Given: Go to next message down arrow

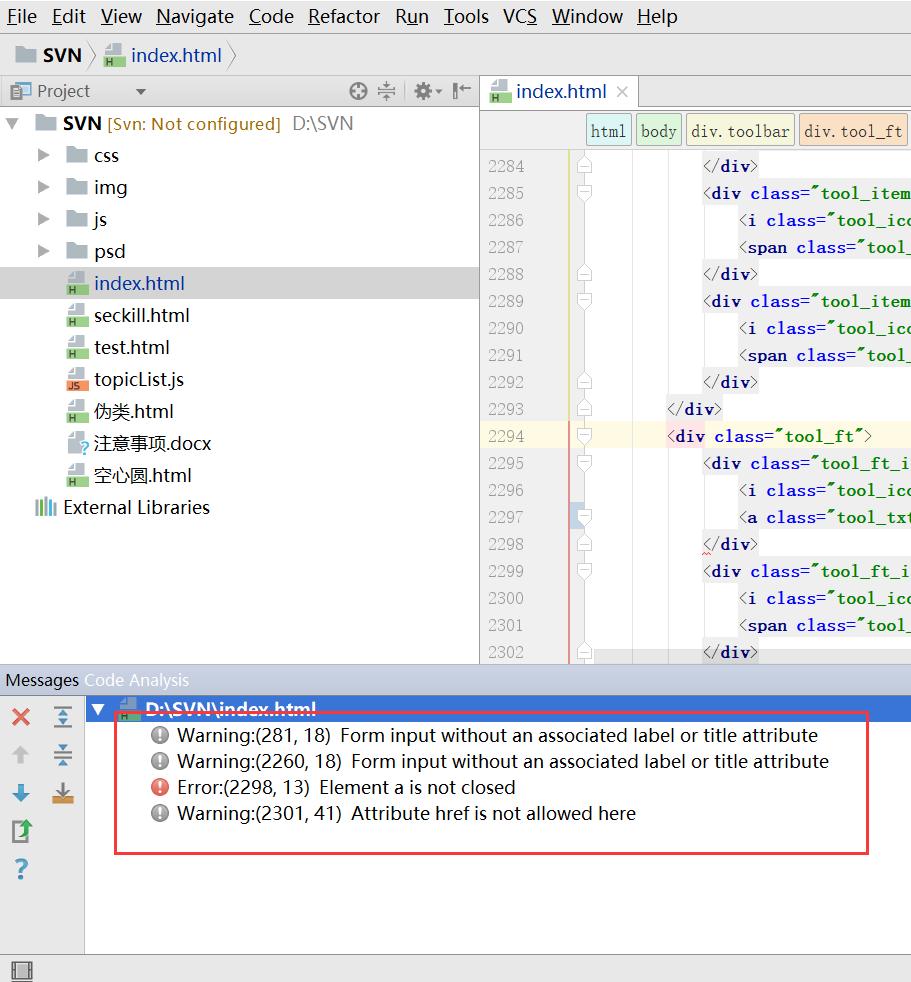Looking at the screenshot, I should pos(21,793).
